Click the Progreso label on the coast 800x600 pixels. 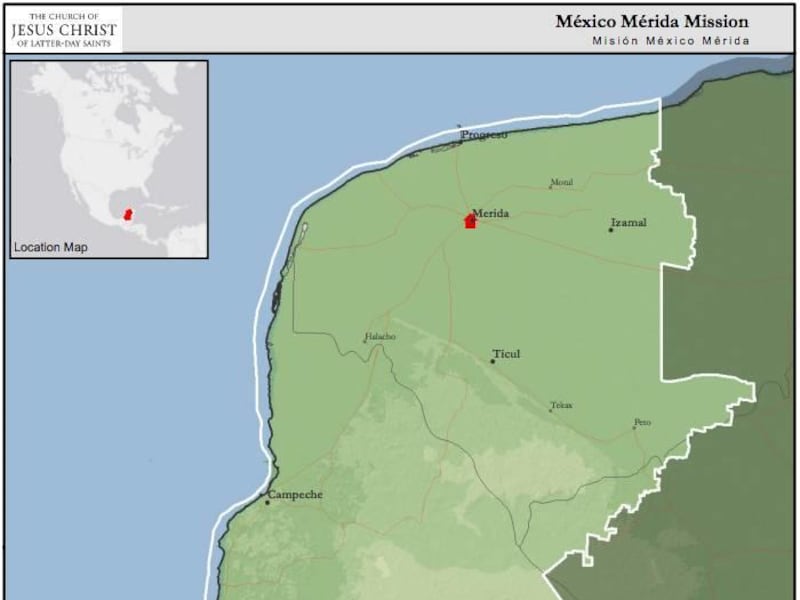tap(484, 134)
